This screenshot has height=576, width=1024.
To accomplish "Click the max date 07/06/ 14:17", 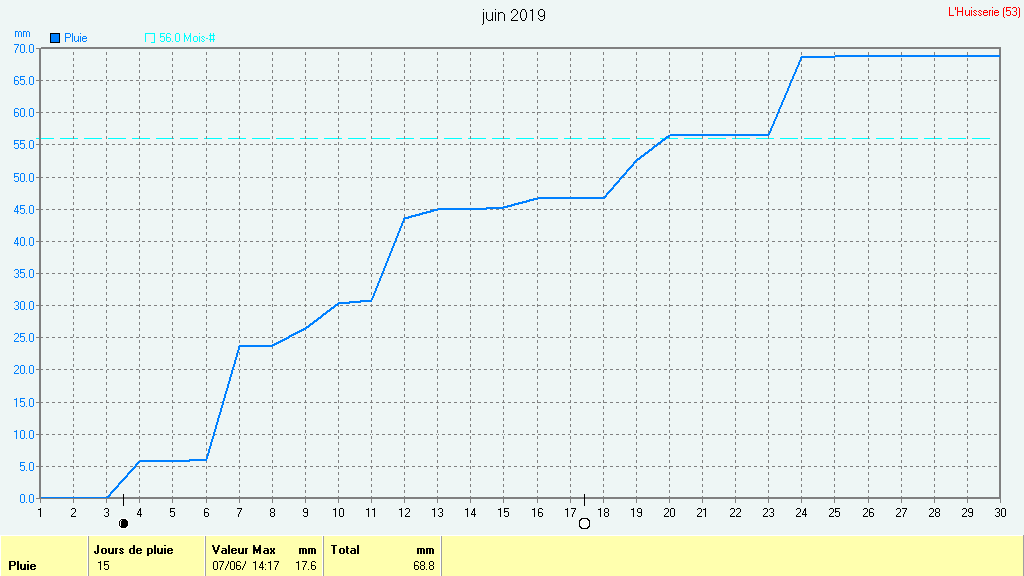I will tap(246, 566).
